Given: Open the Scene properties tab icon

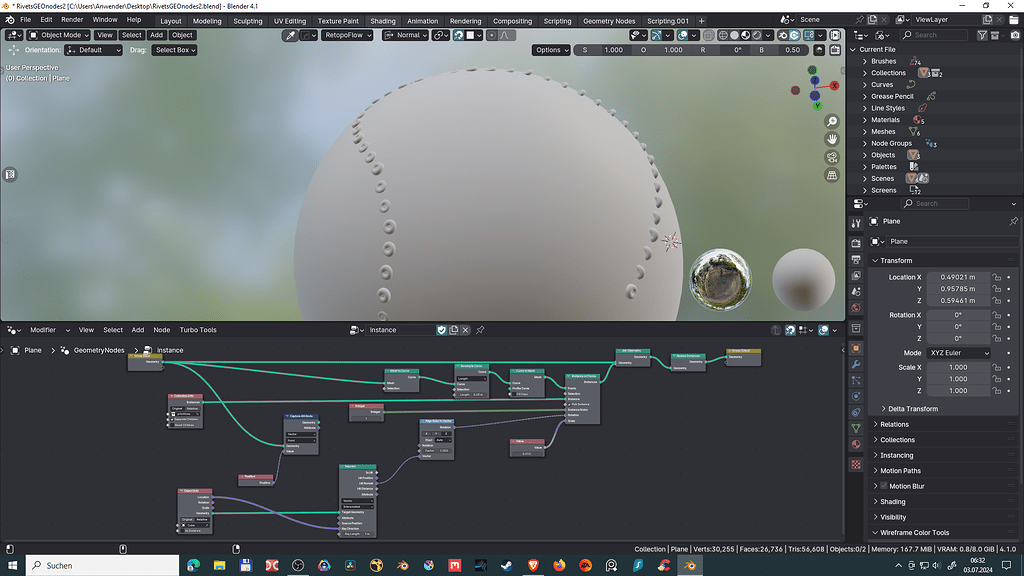Looking at the screenshot, I should tap(856, 291).
